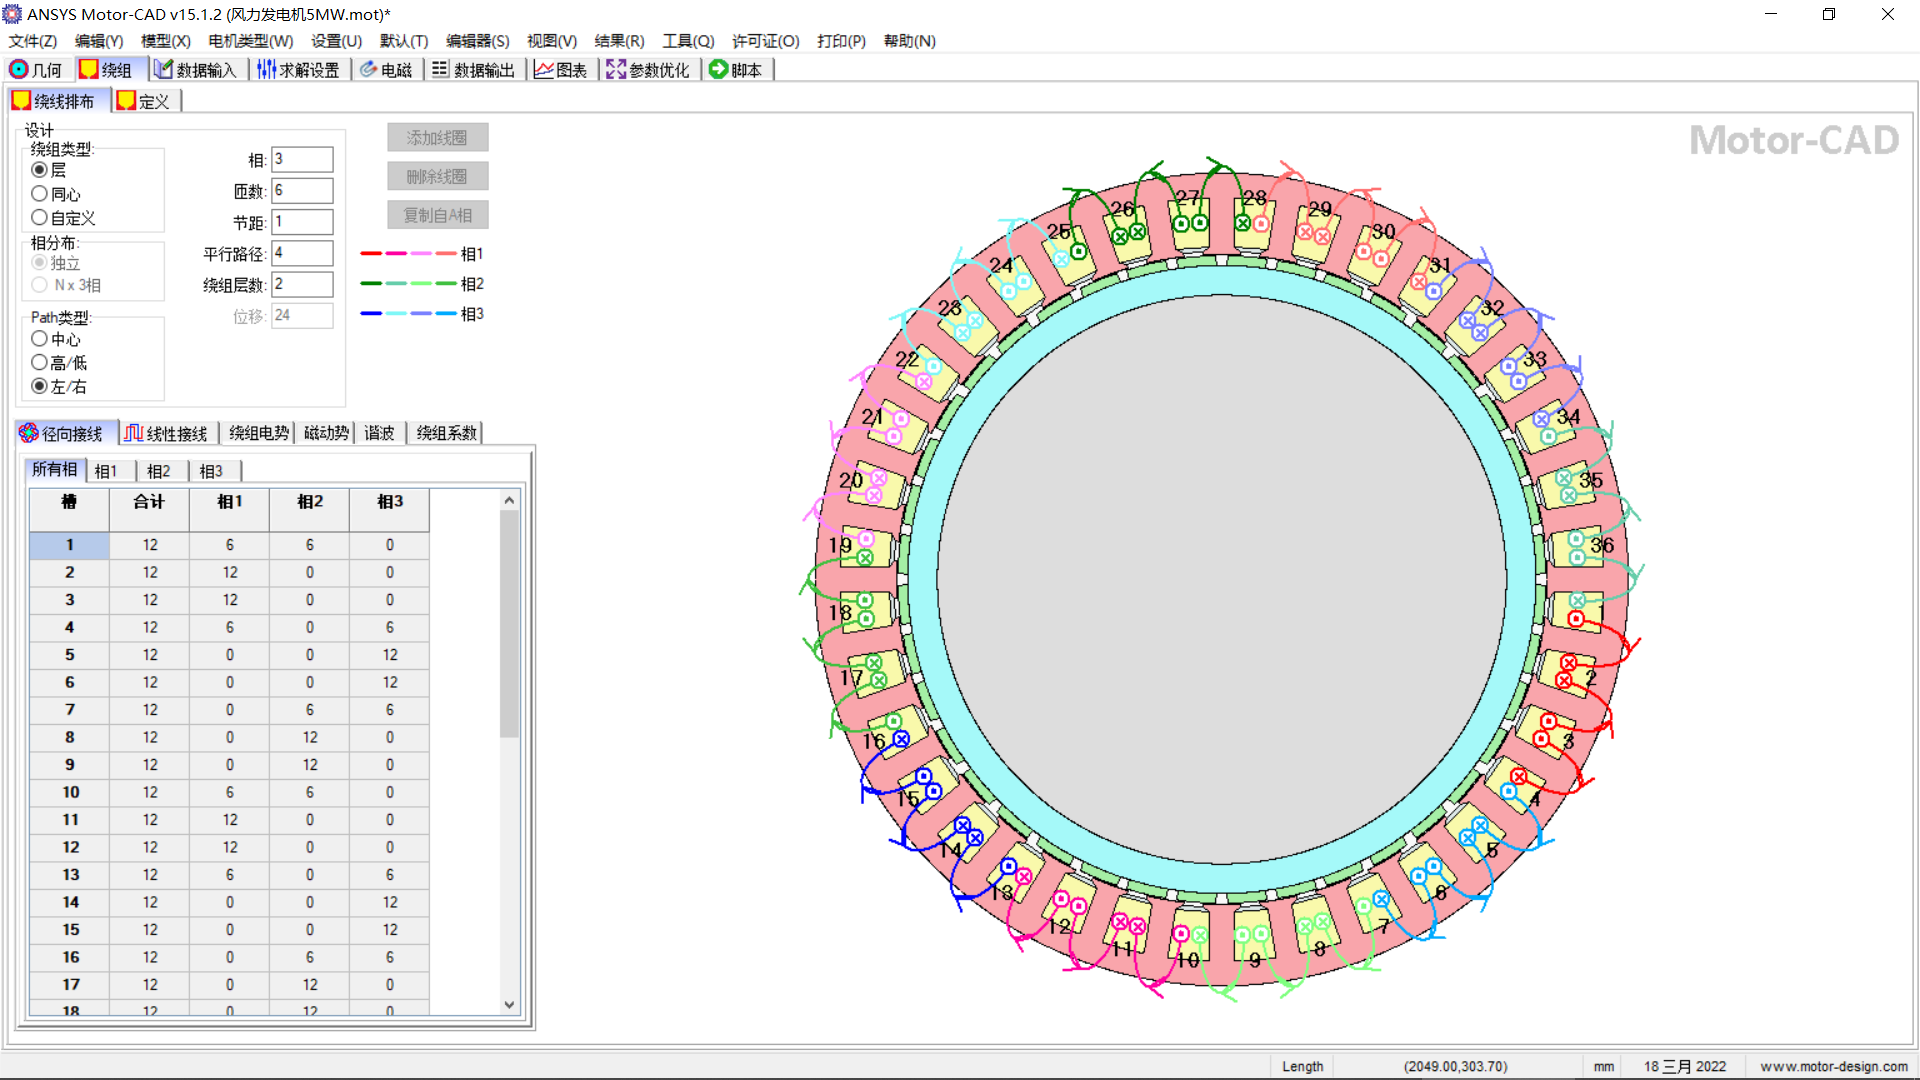
Task: Click the 匝数 turns input field
Action: [x=302, y=191]
